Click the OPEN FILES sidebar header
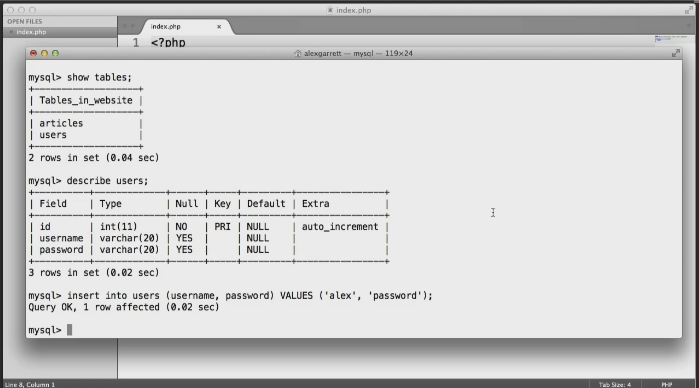The image size is (699, 388). coord(25,21)
